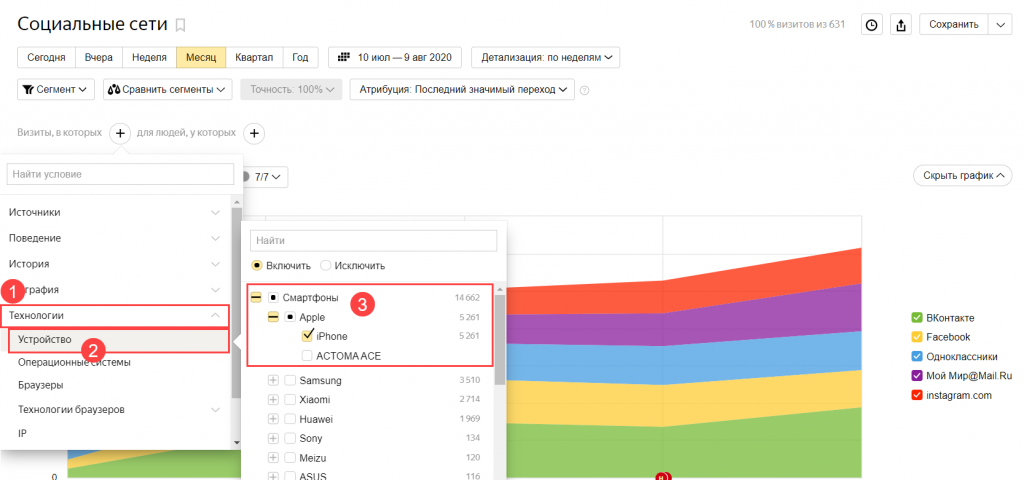Select the Исключить radio button
1024x480 pixels.
(325, 266)
